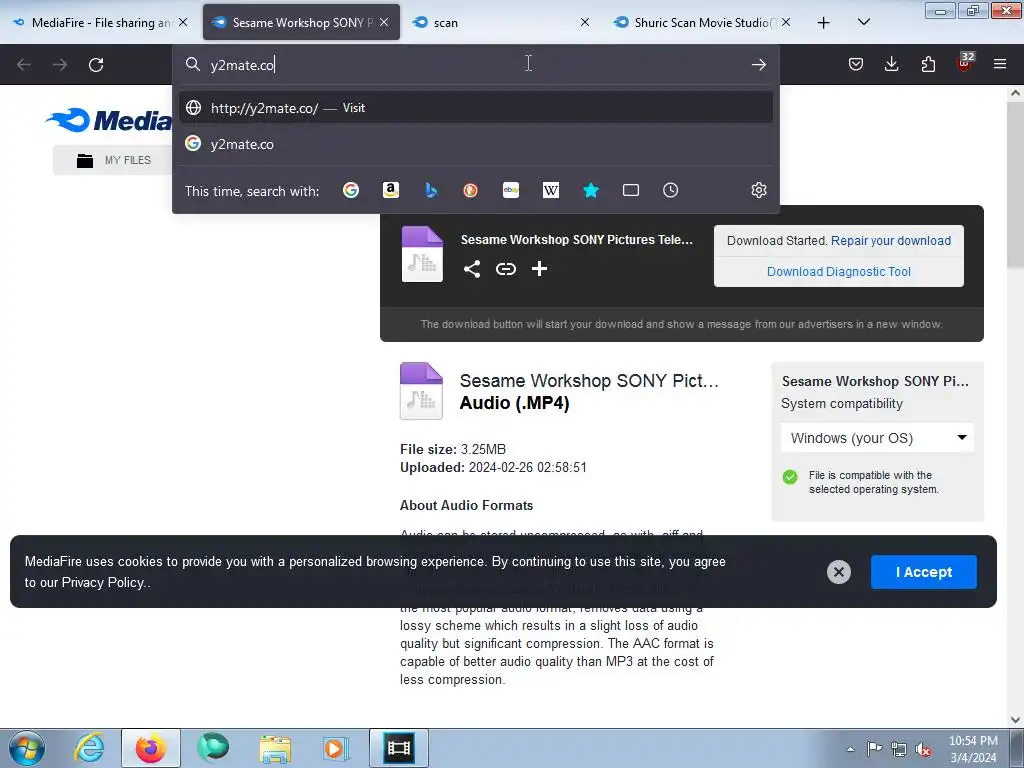Open Download Diagnostic Tool link
This screenshot has width=1024, height=768.
(x=839, y=272)
